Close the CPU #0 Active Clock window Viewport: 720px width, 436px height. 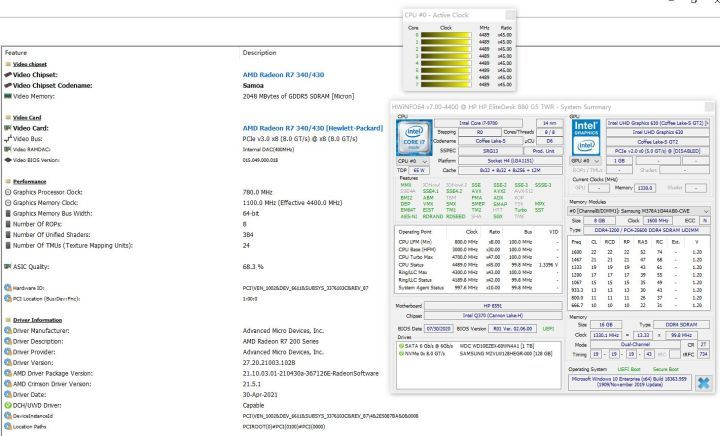click(x=510, y=15)
